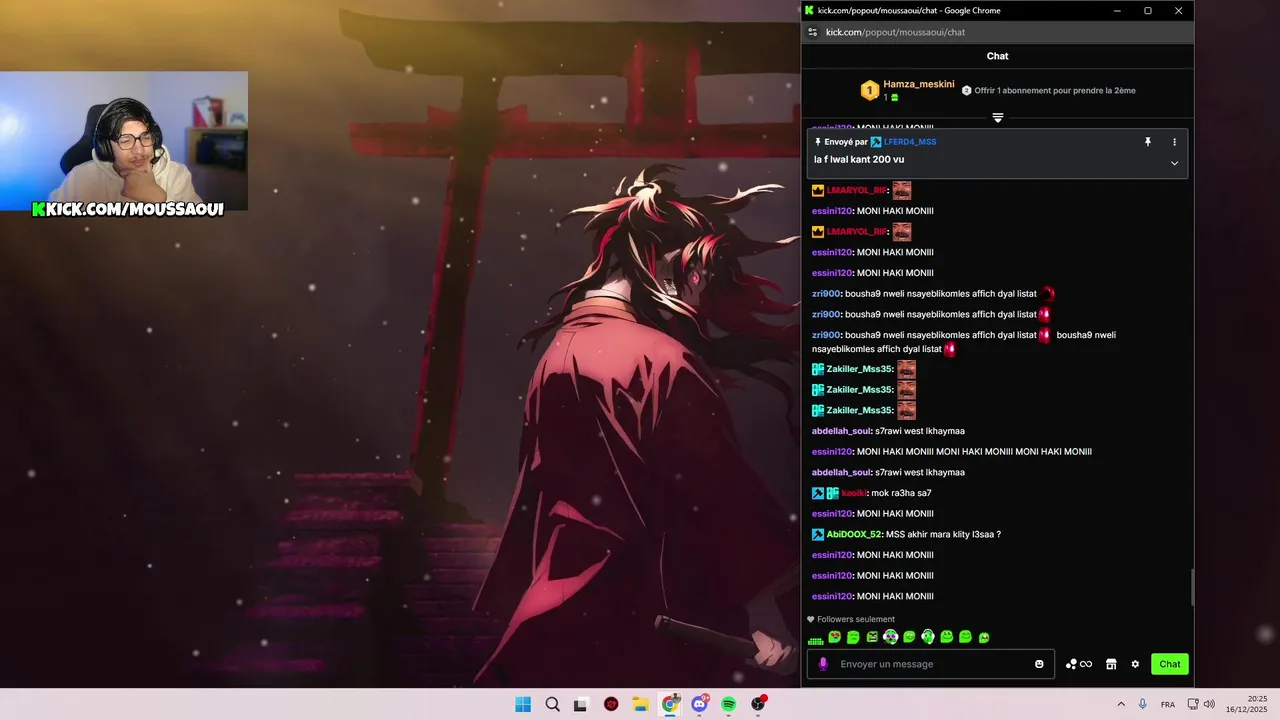
Task: Click taskbar microphone in-use indicator
Action: pos(1142,704)
